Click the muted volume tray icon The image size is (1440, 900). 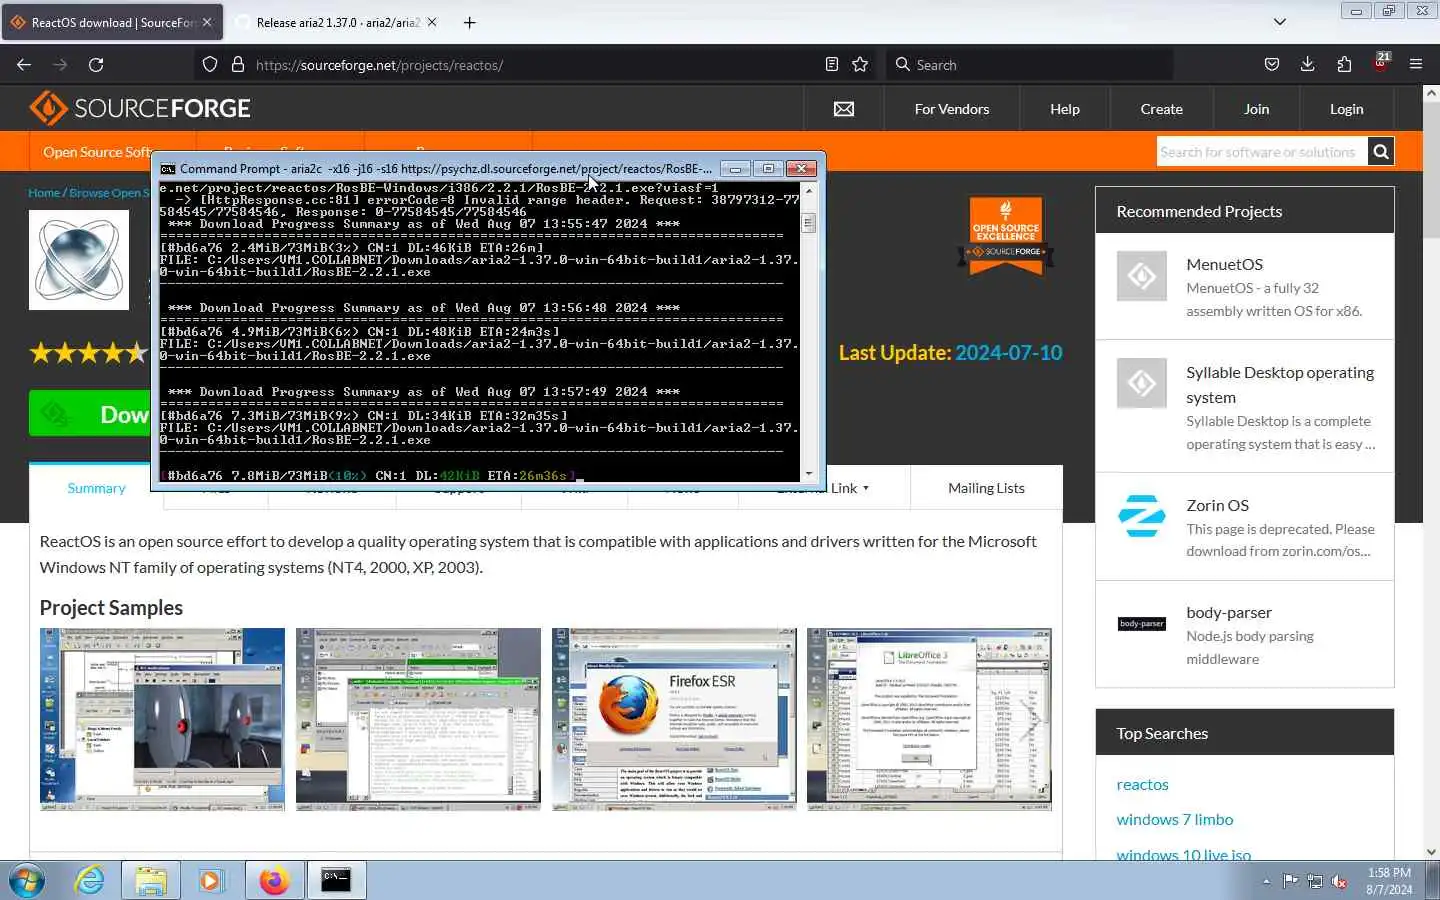point(1340,881)
